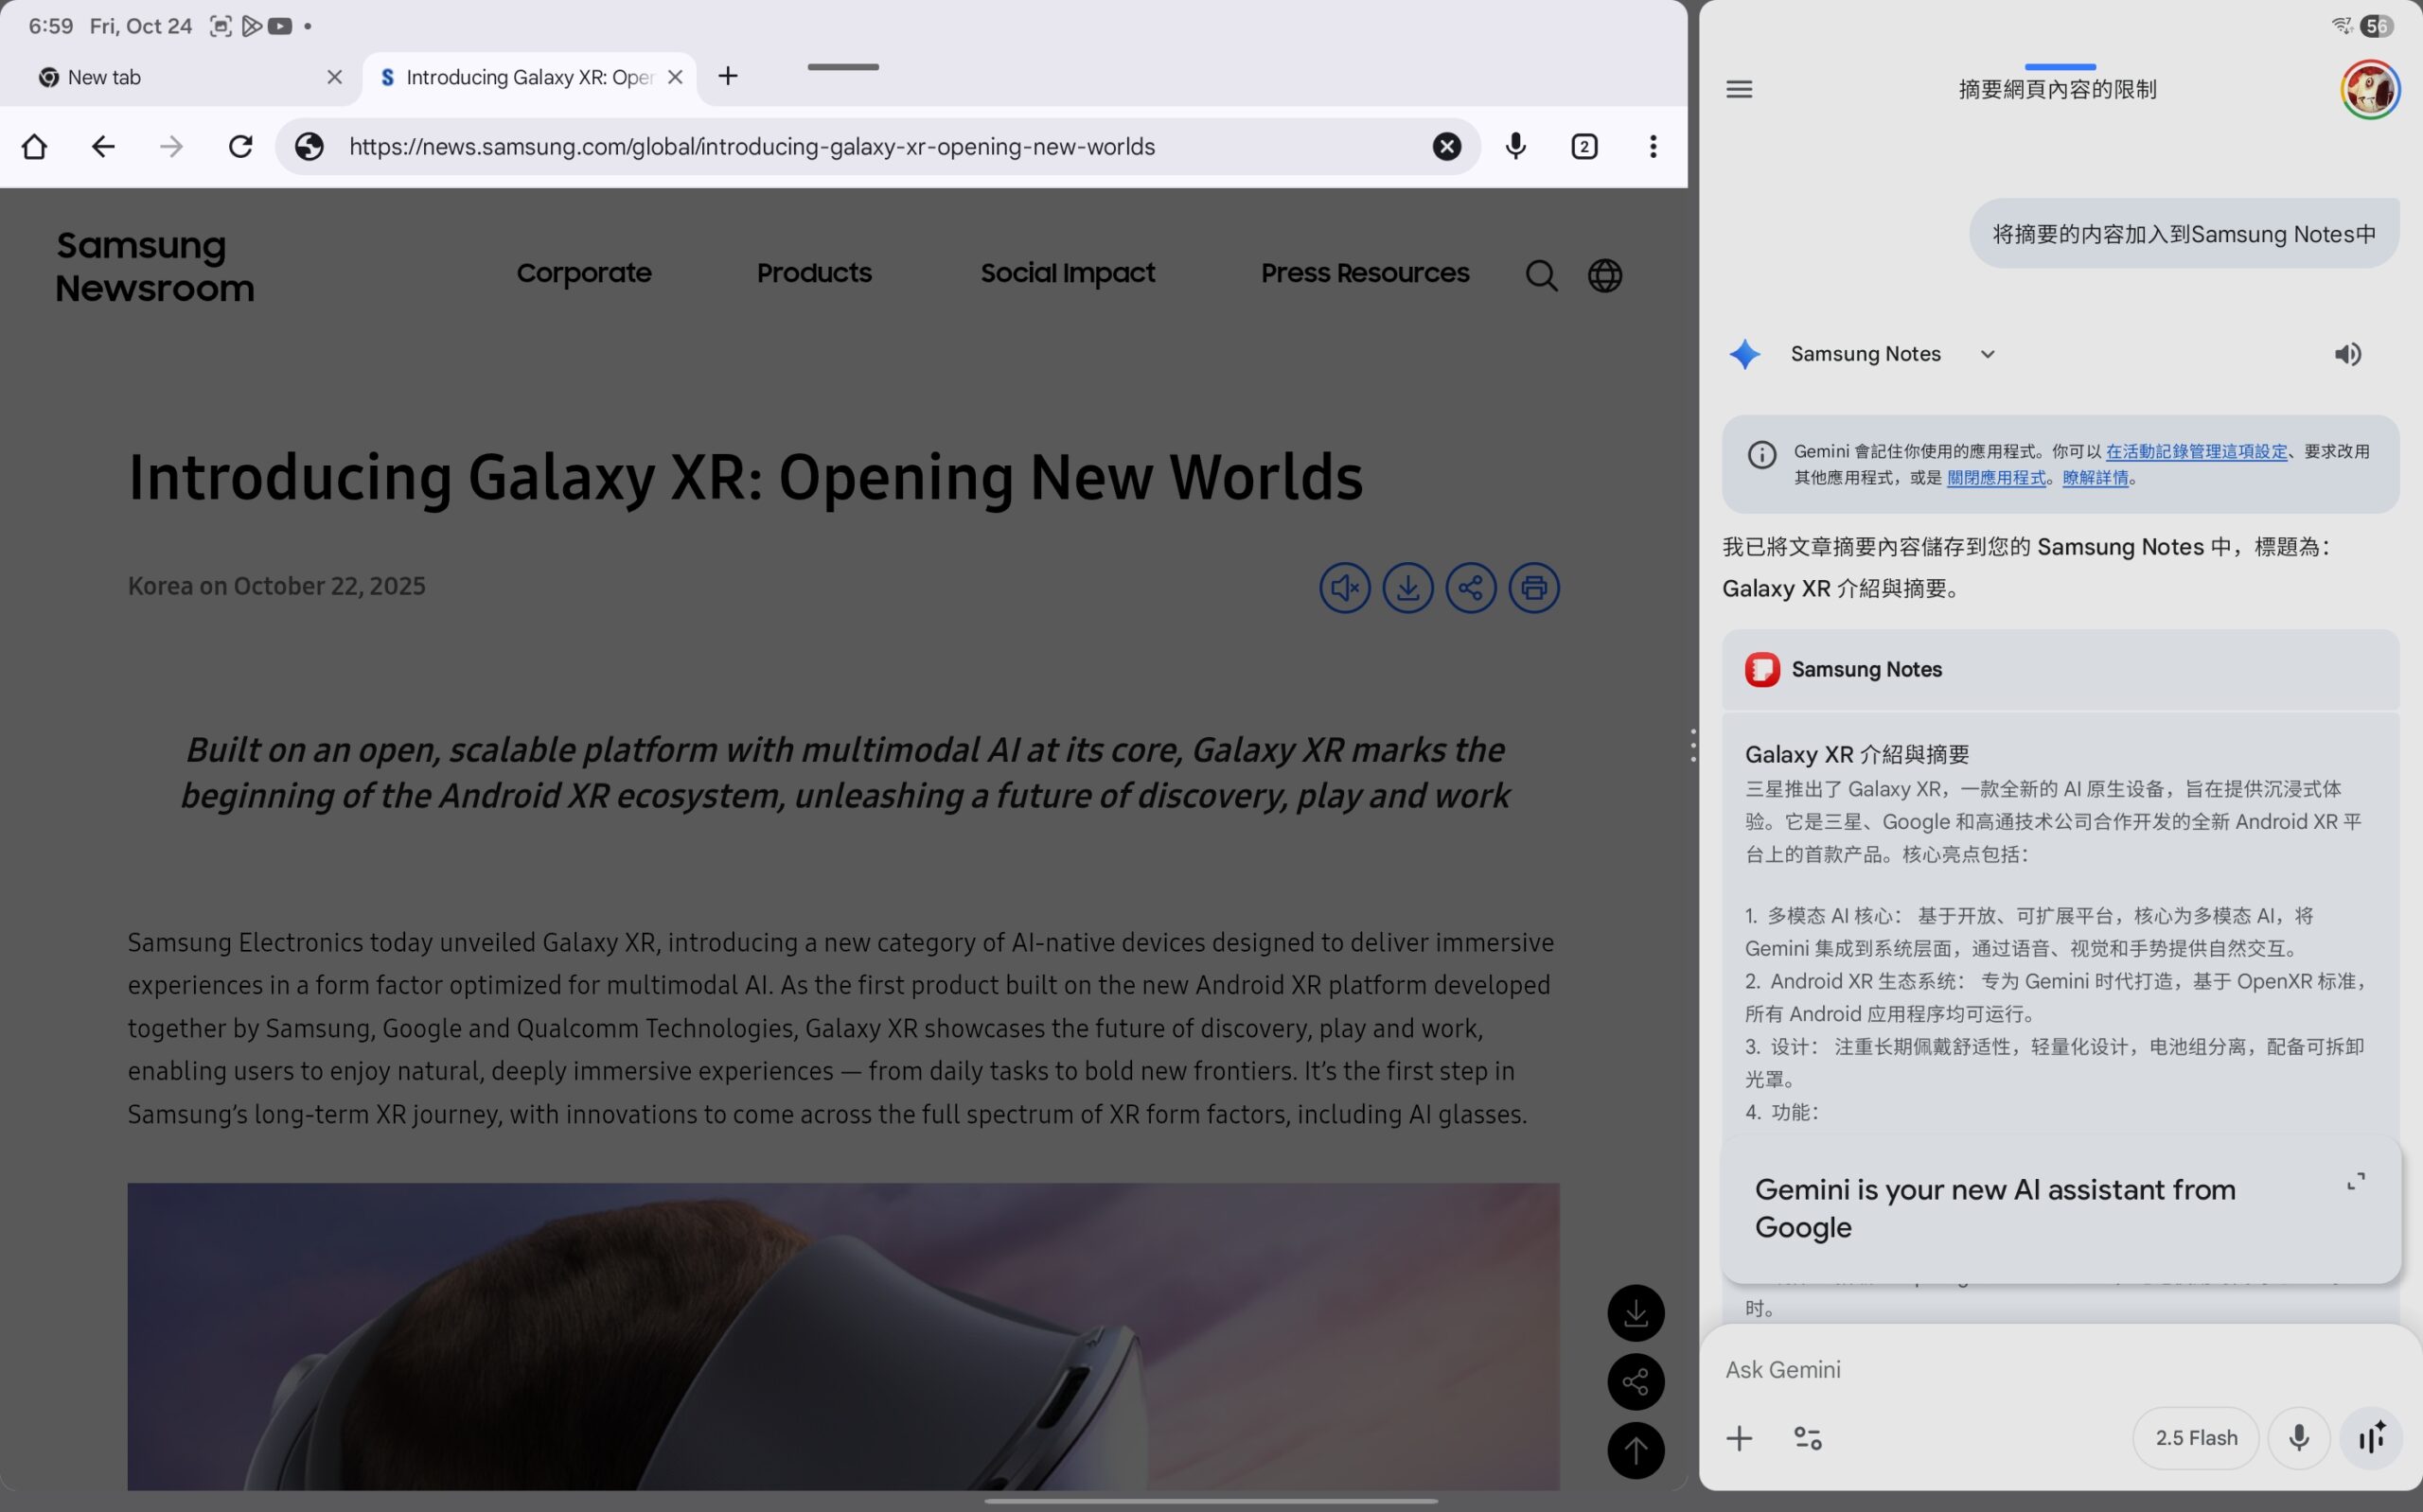Play Gemini response aloud with speaker icon

pos(2347,354)
